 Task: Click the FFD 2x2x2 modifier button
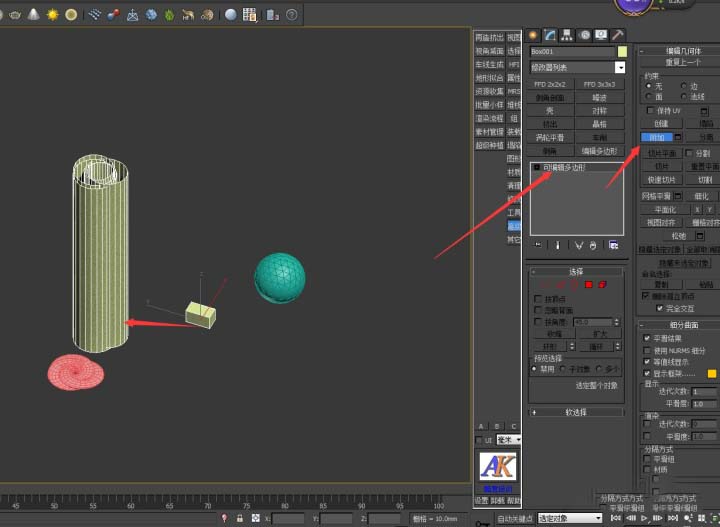[550, 84]
